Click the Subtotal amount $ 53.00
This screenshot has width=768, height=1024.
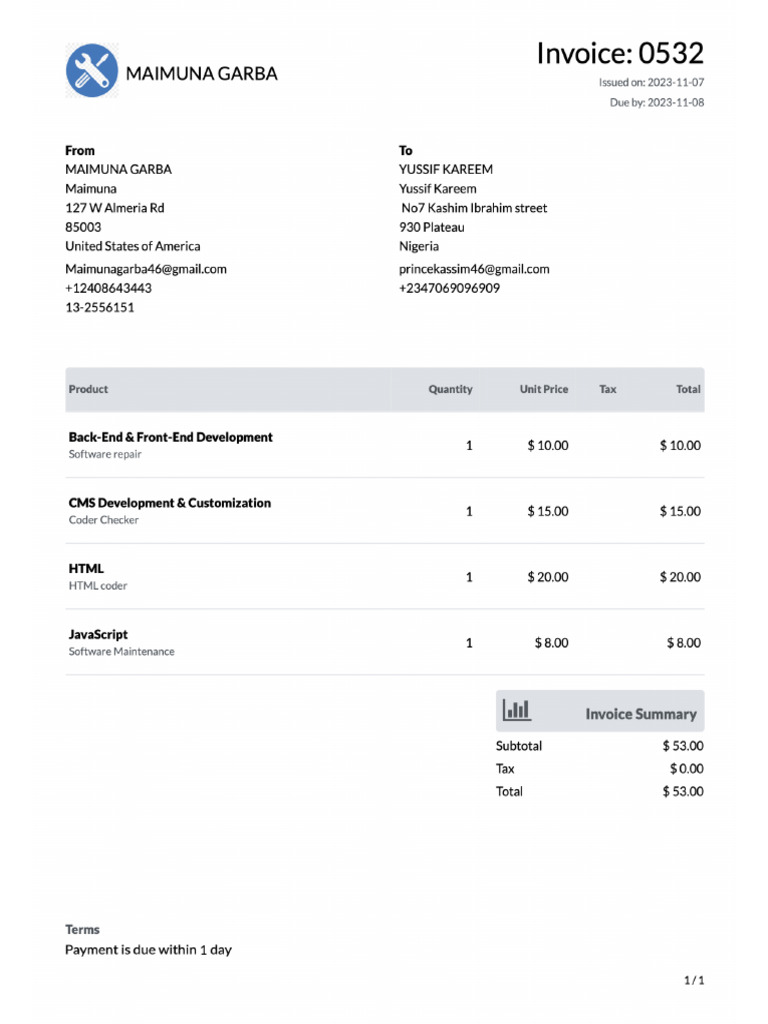pos(682,746)
